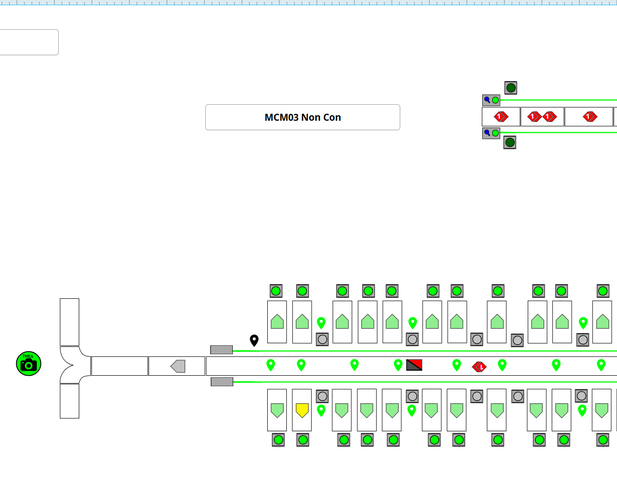Click the empty rounded box at top left
617x504 pixels.
point(28,42)
